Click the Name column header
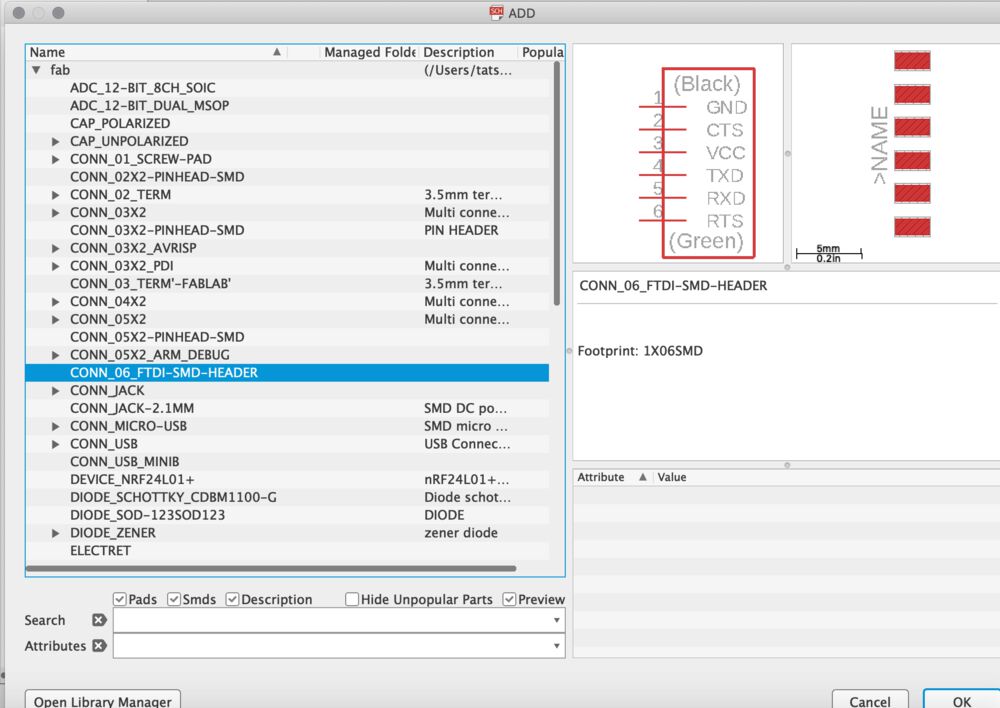The height and width of the screenshot is (708, 1000). point(156,52)
